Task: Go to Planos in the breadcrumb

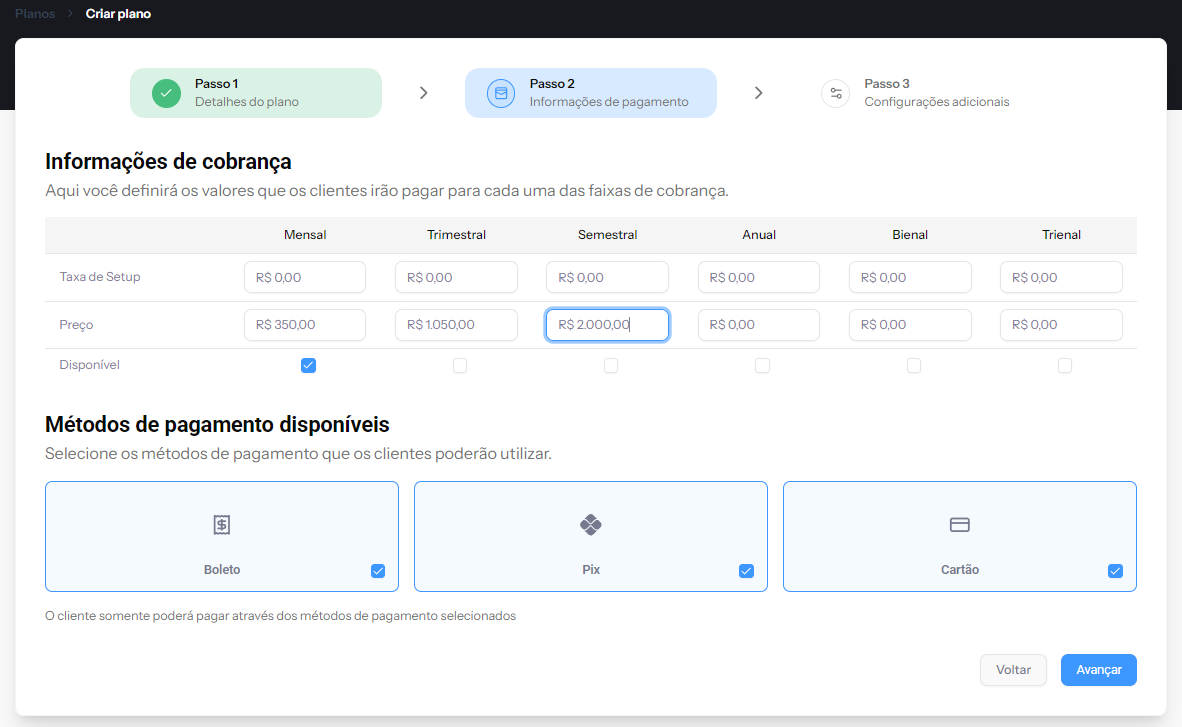Action: 35,14
